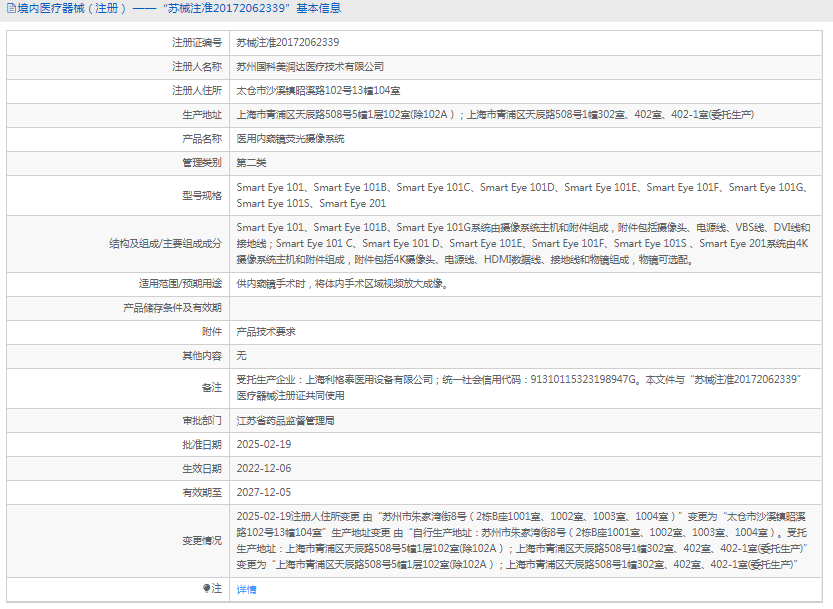Click the 注册人住所 label cell
Image resolution: width=833 pixels, height=609 pixels.
pyautogui.click(x=118, y=91)
